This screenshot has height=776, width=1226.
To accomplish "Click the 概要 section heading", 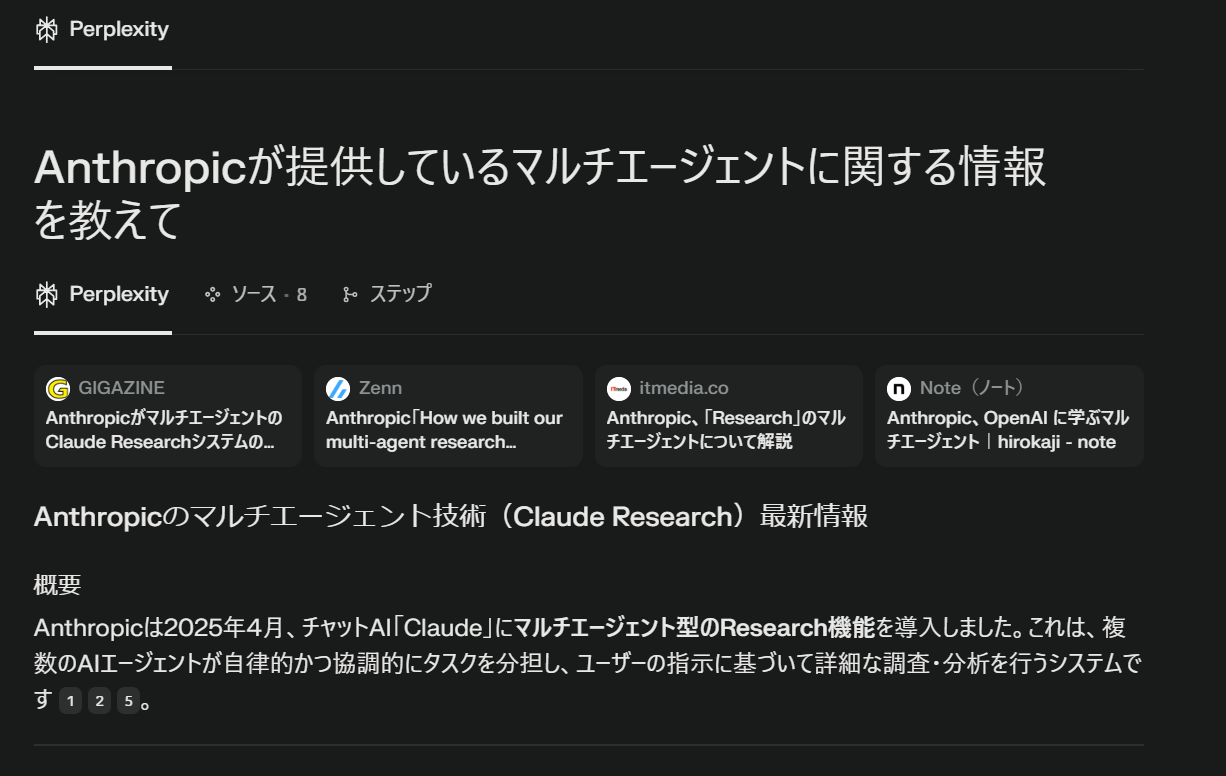I will pos(57,585).
